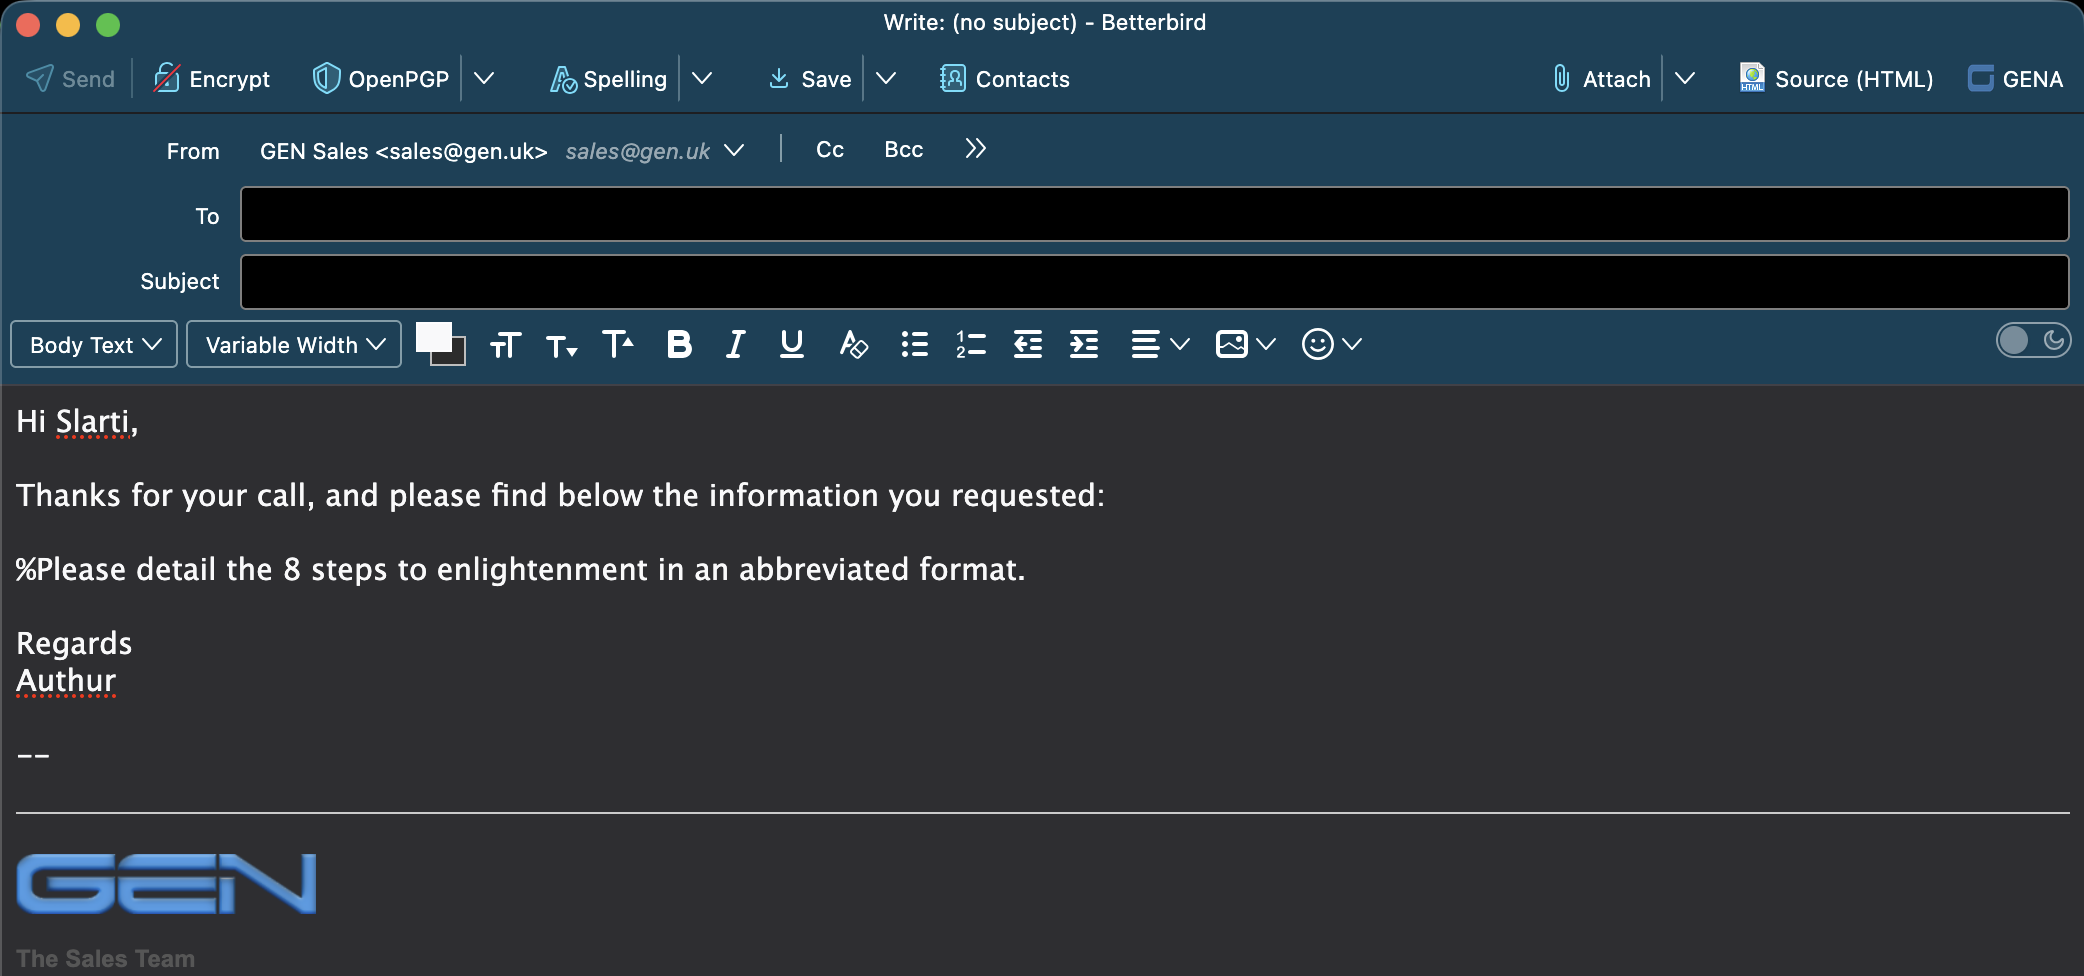Open text alignment options
The width and height of the screenshot is (2084, 976).
(x=1160, y=345)
